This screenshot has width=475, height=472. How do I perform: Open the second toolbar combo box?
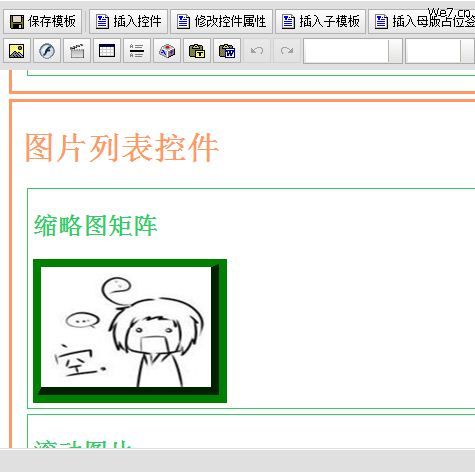pyautogui.click(x=440, y=51)
